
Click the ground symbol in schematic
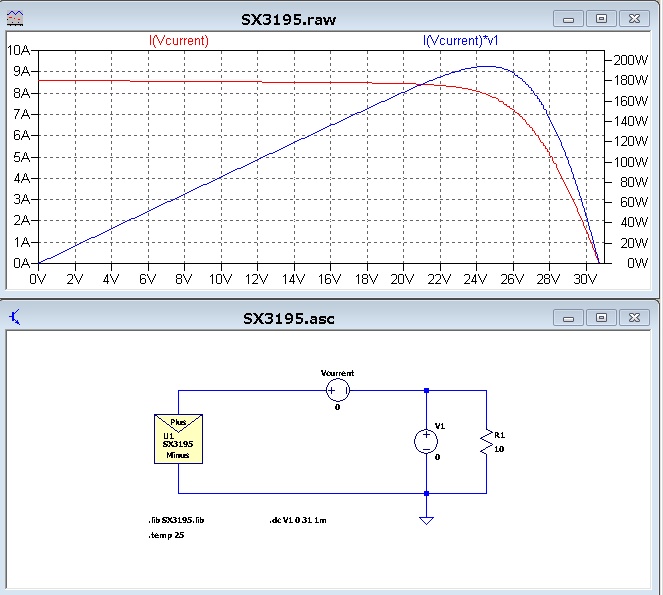point(426,521)
